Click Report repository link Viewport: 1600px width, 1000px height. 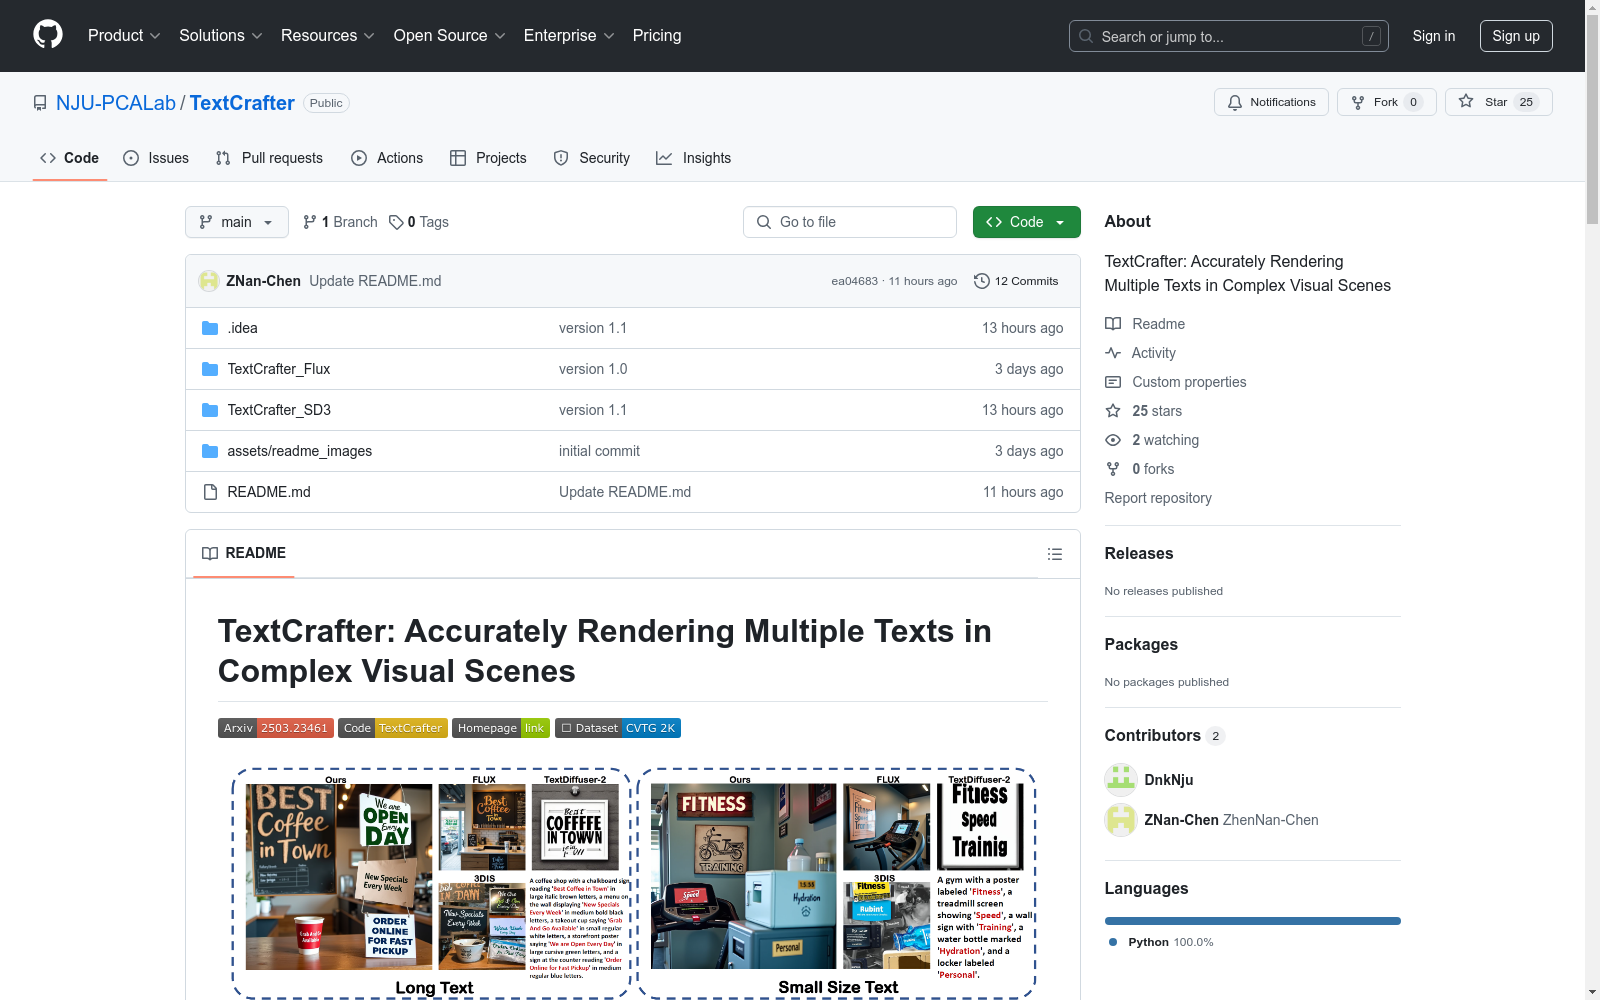pyautogui.click(x=1158, y=498)
